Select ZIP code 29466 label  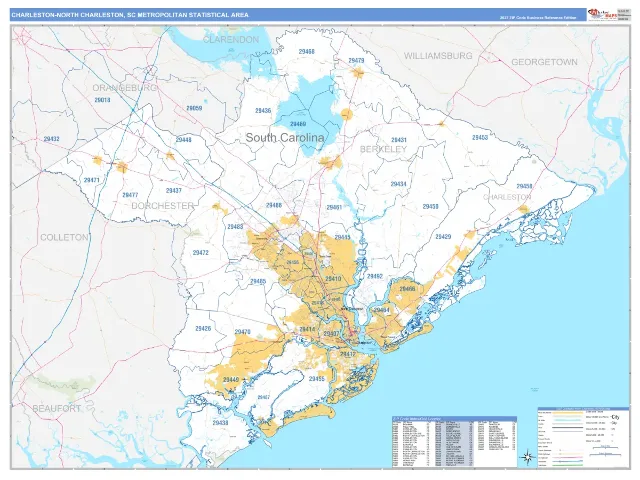point(407,289)
